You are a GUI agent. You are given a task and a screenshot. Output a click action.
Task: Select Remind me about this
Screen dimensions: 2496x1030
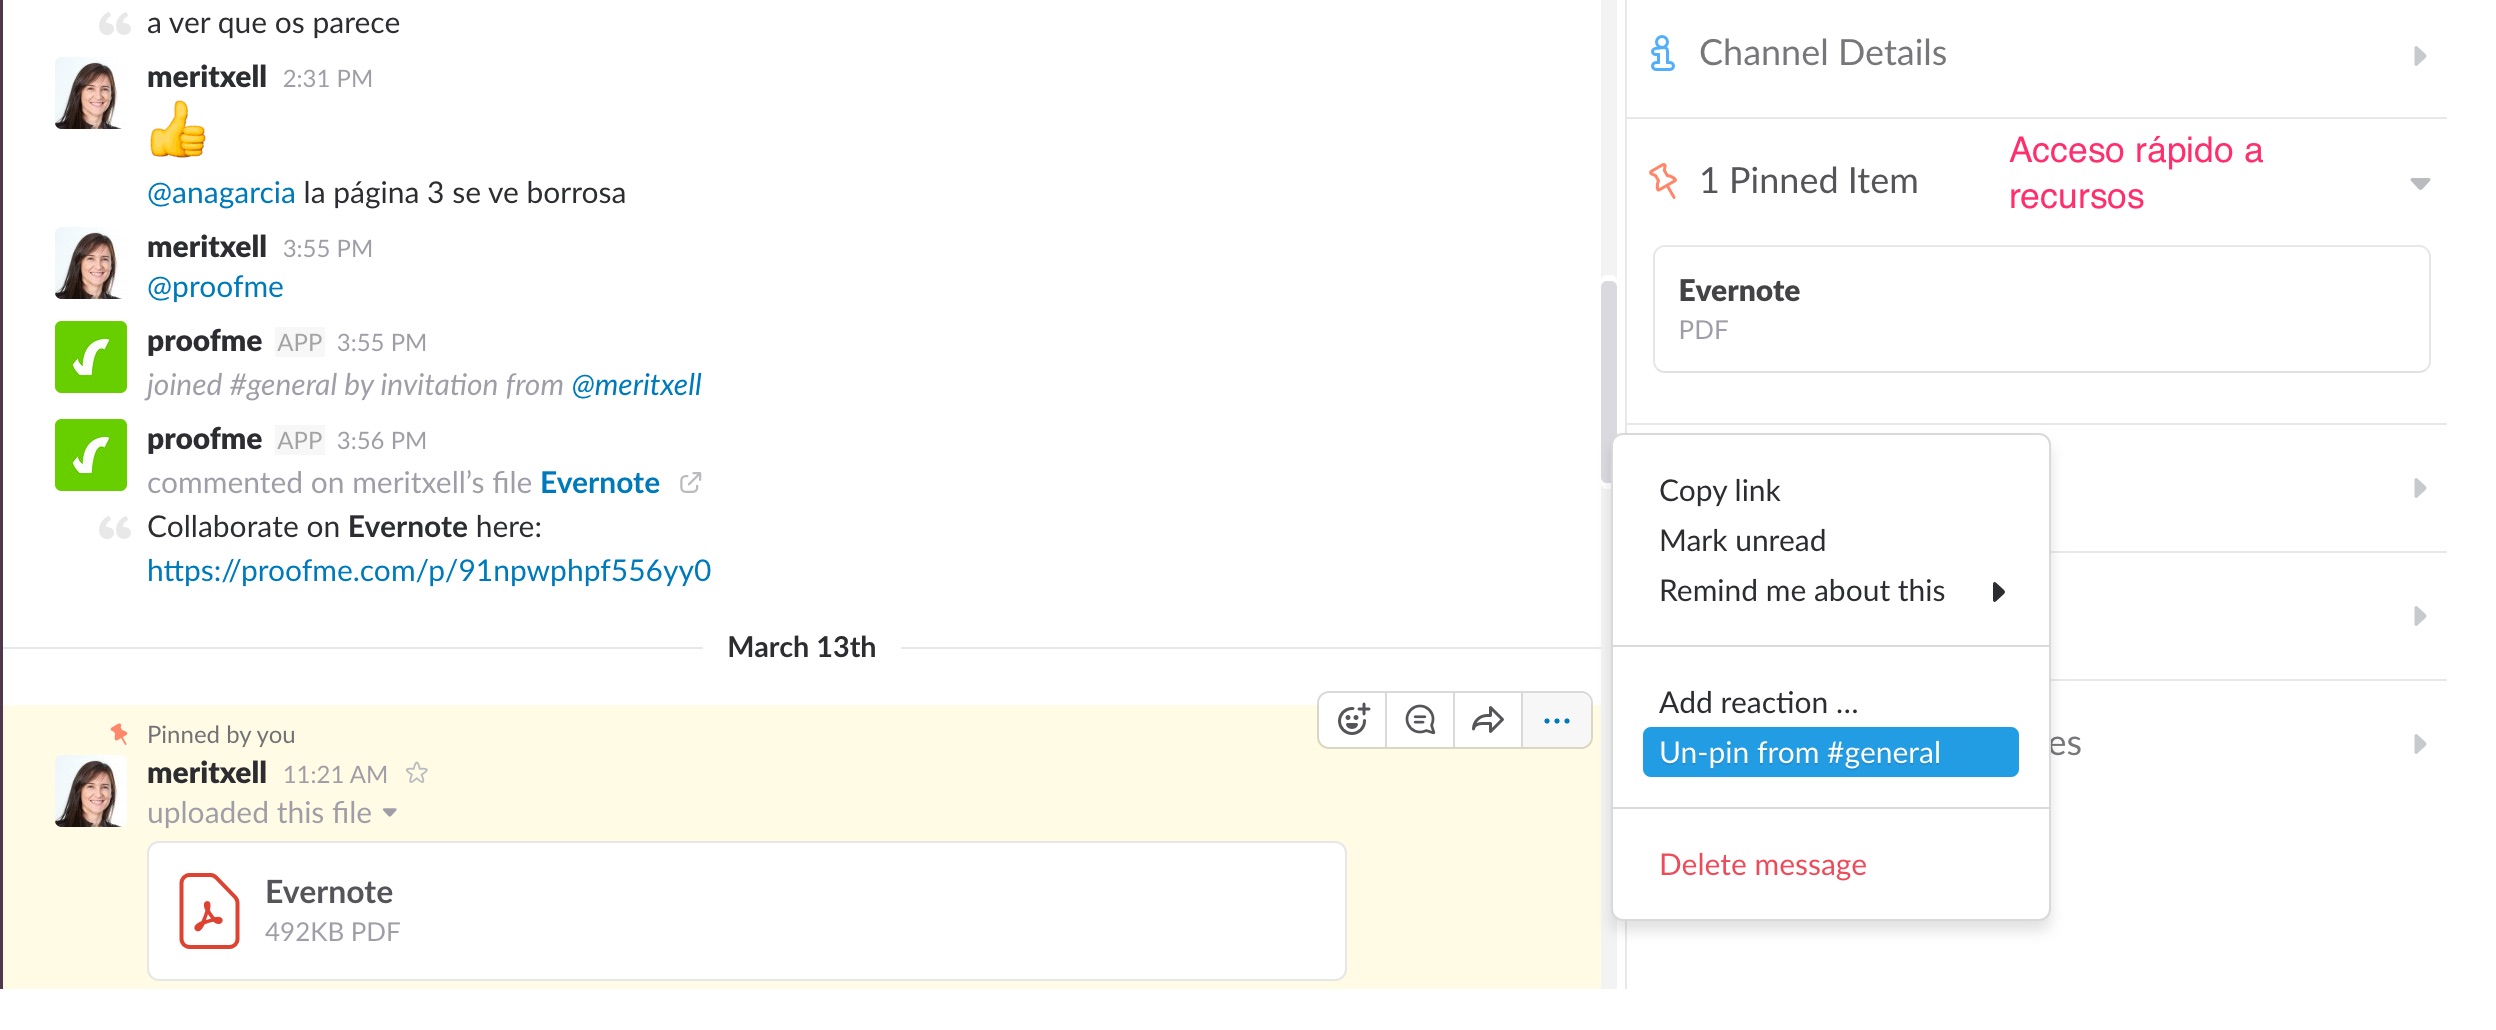point(1830,591)
